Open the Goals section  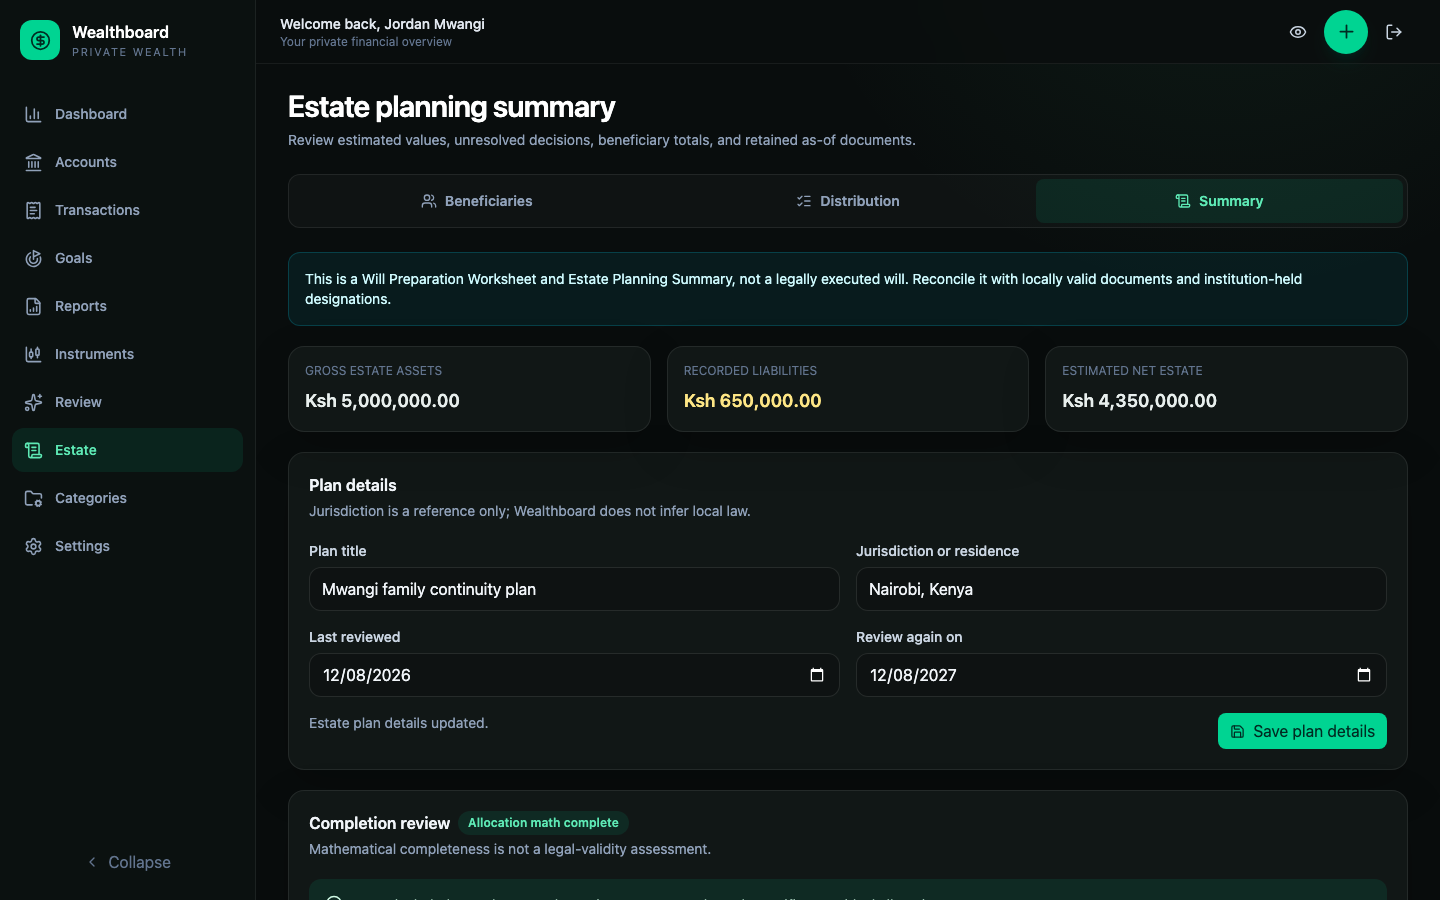(127, 258)
